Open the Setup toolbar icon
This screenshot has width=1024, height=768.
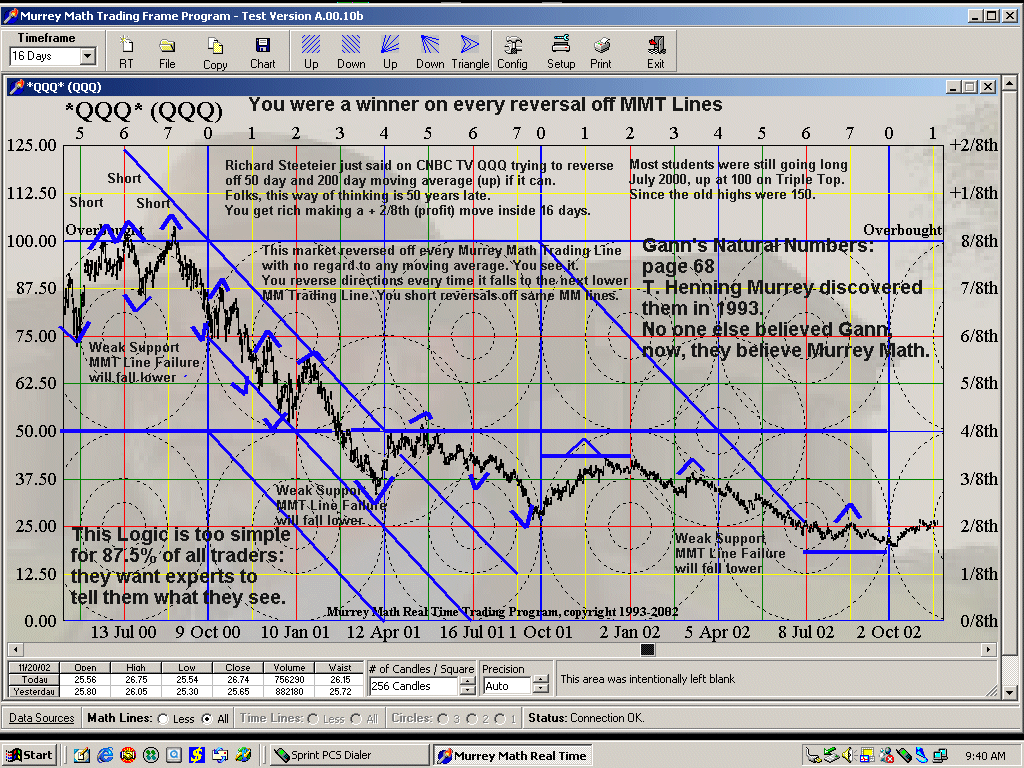[561, 51]
